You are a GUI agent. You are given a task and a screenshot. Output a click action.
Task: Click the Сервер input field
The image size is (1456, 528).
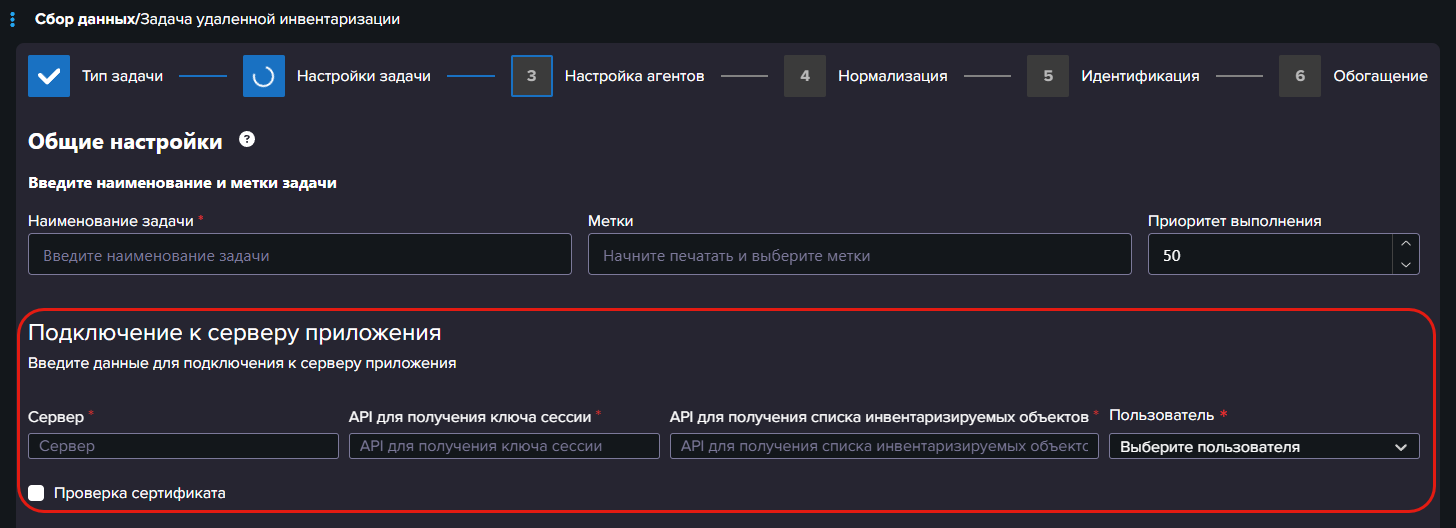point(183,446)
